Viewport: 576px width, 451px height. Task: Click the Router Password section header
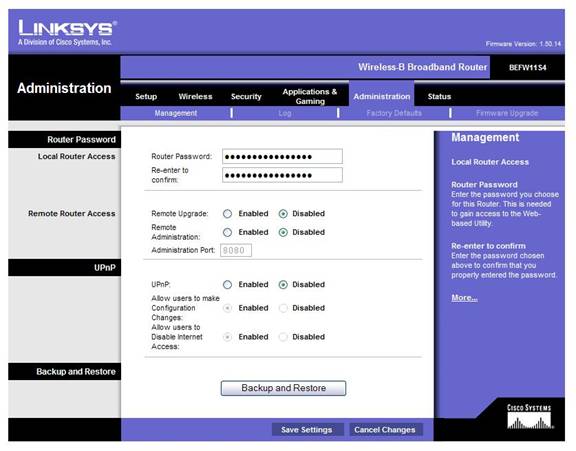[81, 140]
